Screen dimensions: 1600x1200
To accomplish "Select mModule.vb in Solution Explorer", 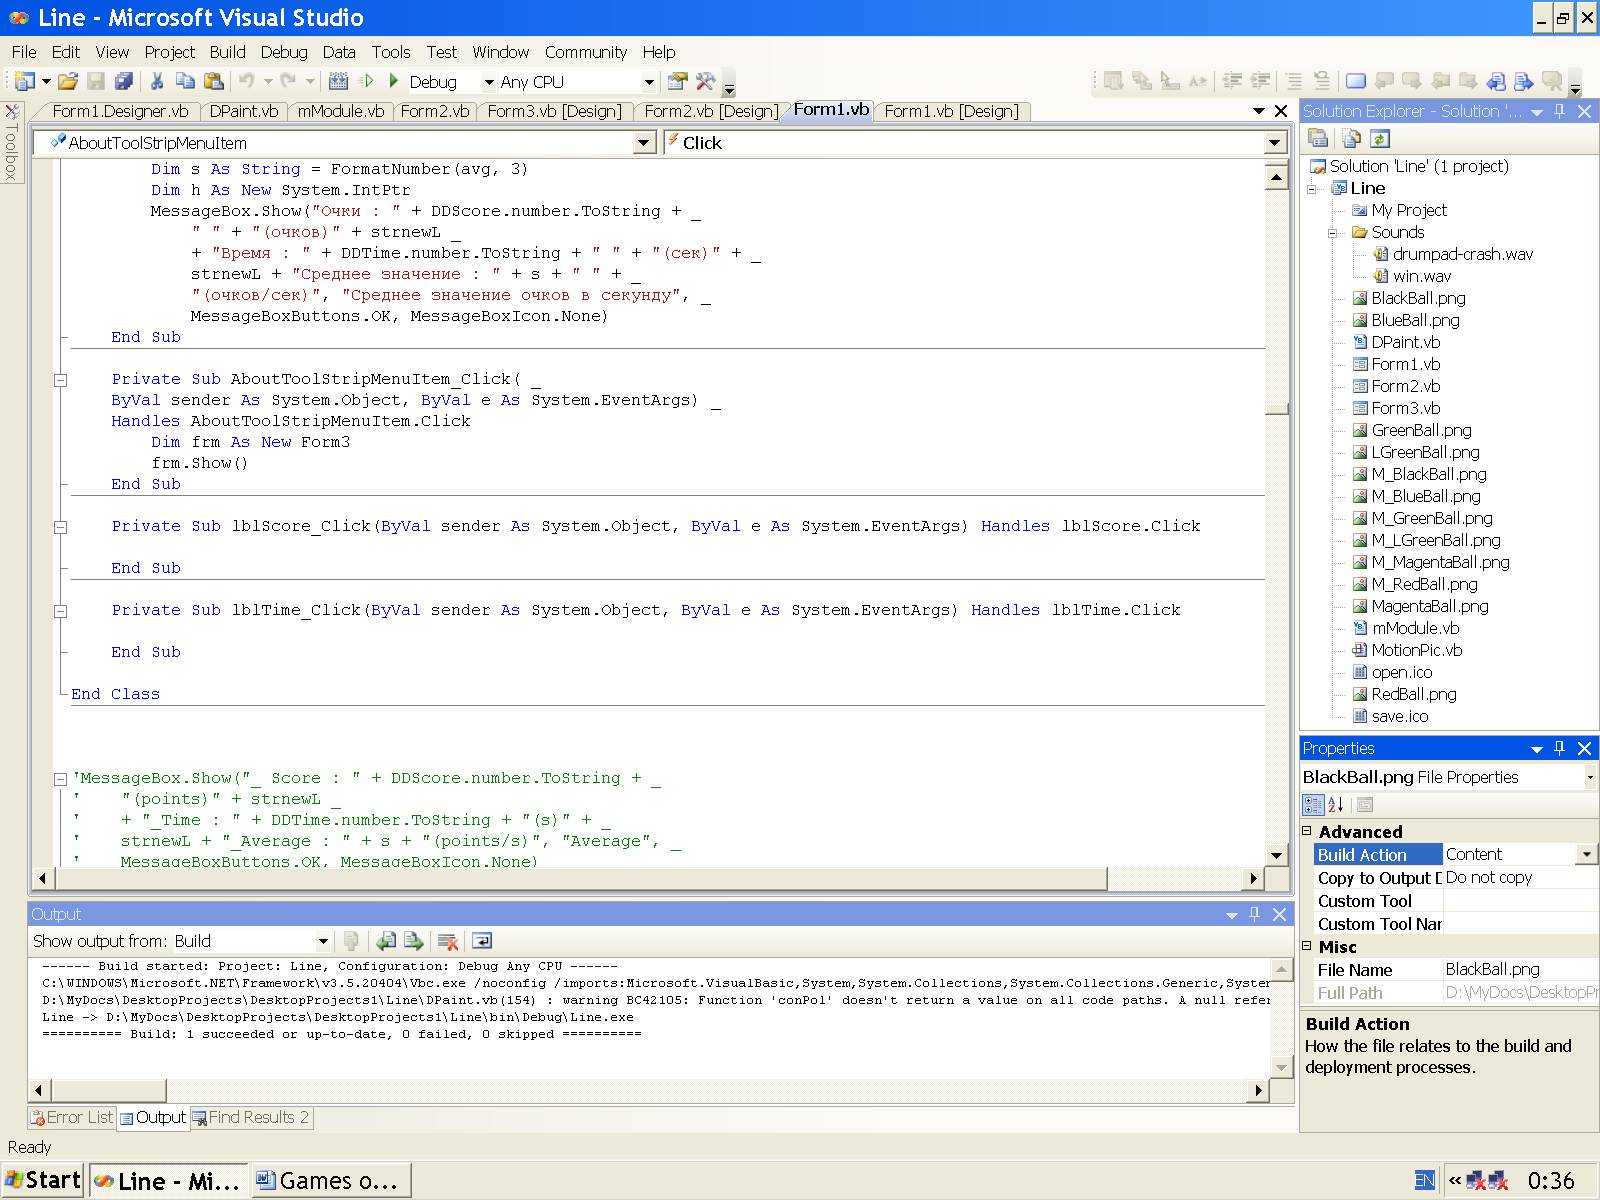I will [x=1414, y=628].
